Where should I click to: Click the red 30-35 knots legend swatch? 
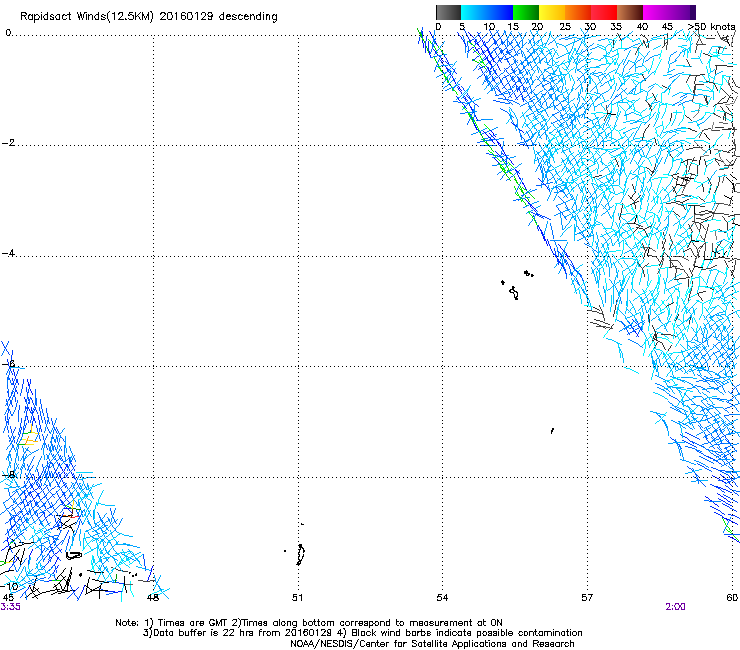[604, 12]
